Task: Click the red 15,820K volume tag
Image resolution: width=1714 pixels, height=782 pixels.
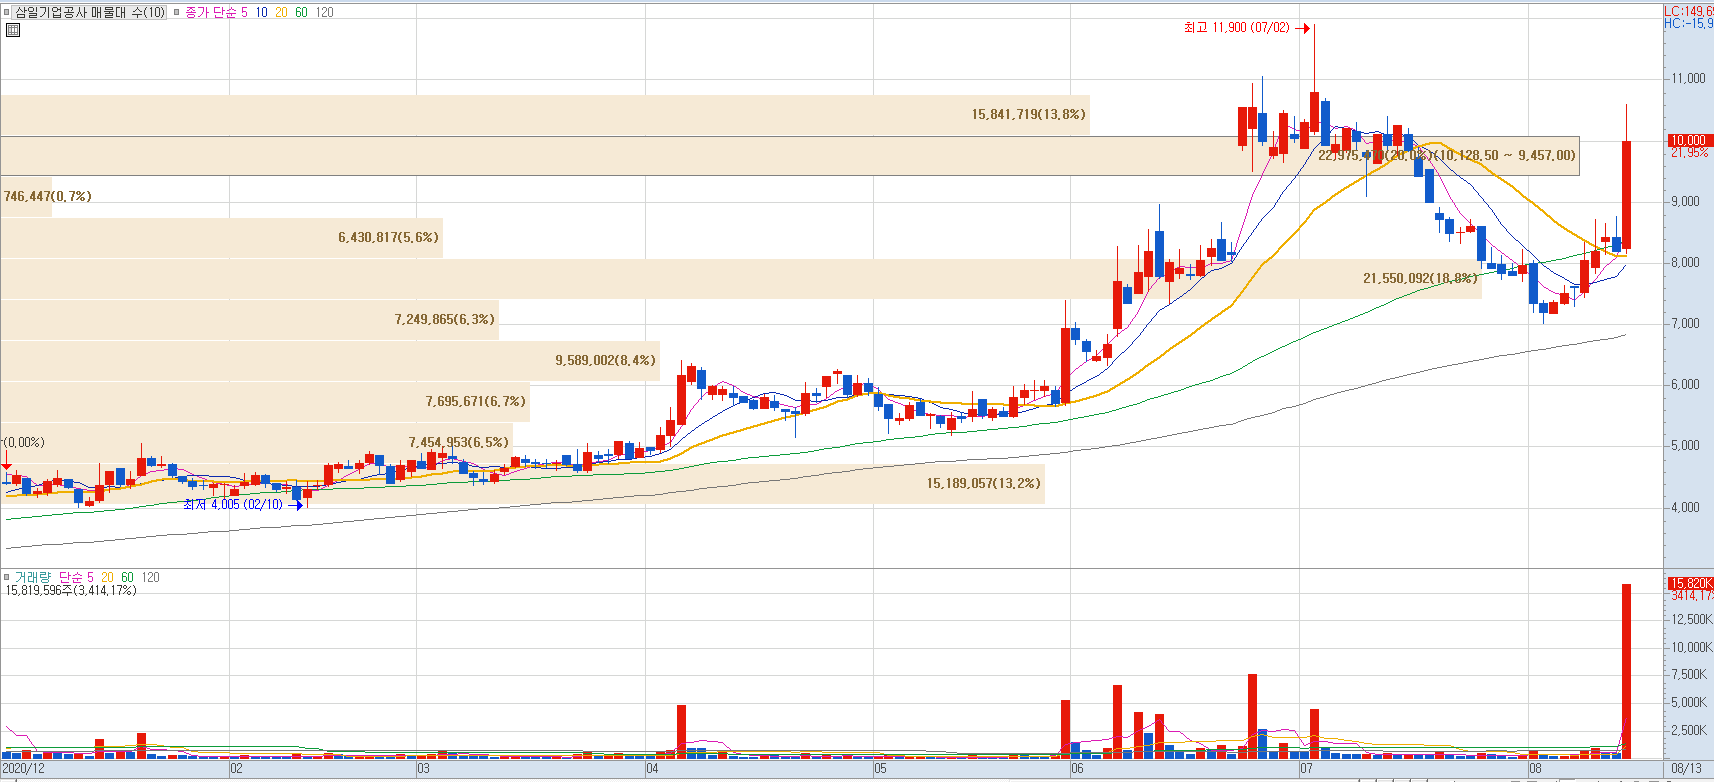Action: 1690,583
